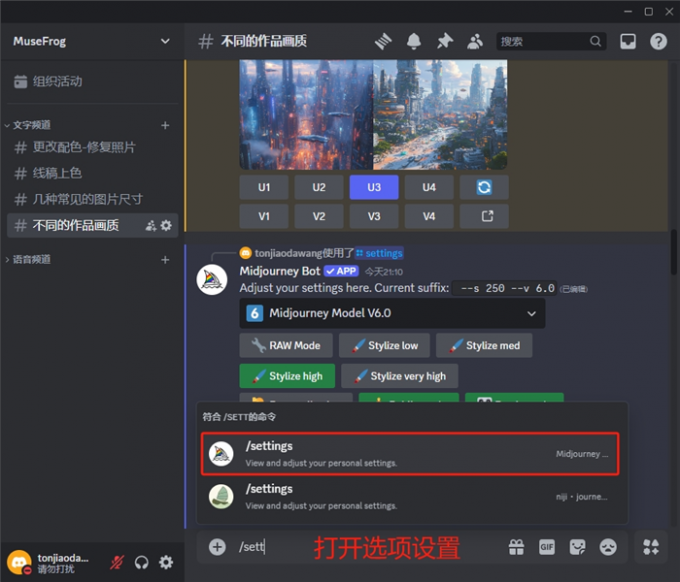Create channel plus next to 文字频道
Screen dimensions: 680x582
click(x=165, y=125)
